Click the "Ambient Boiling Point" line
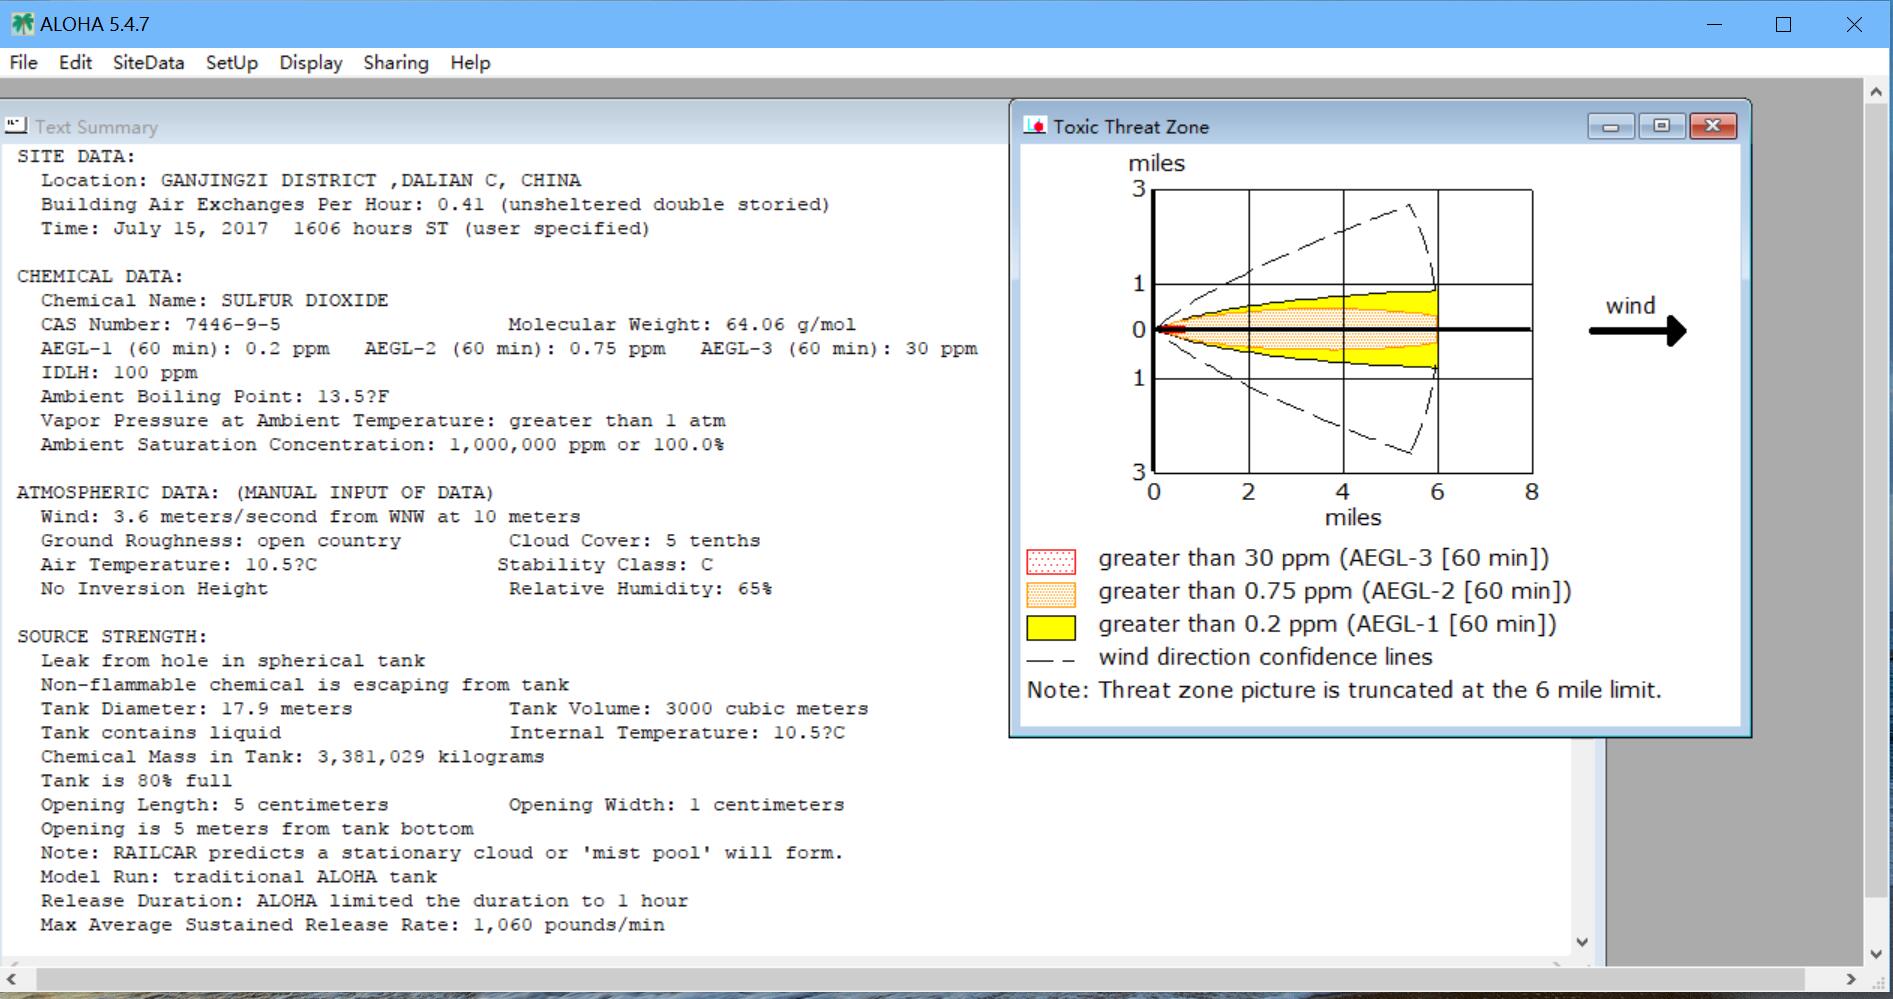 click(215, 397)
